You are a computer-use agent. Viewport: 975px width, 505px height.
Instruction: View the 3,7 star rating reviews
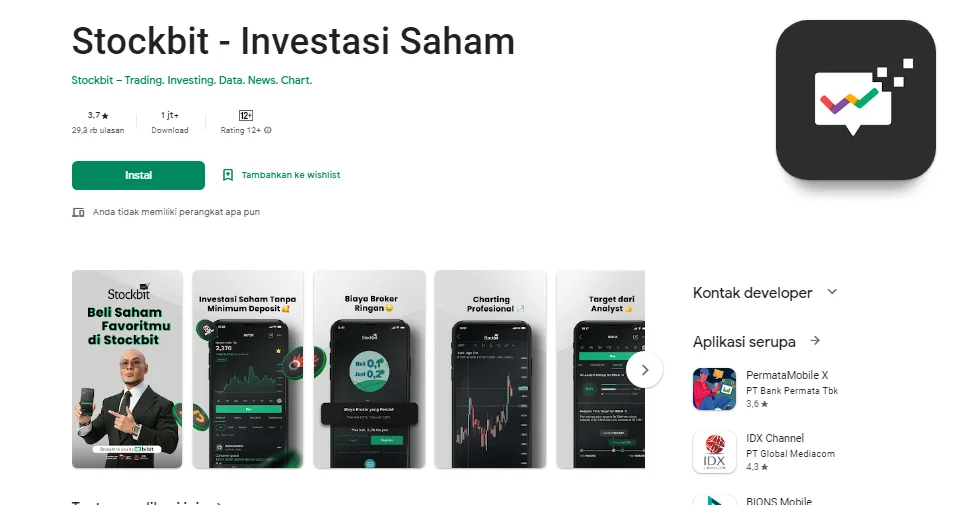(98, 122)
